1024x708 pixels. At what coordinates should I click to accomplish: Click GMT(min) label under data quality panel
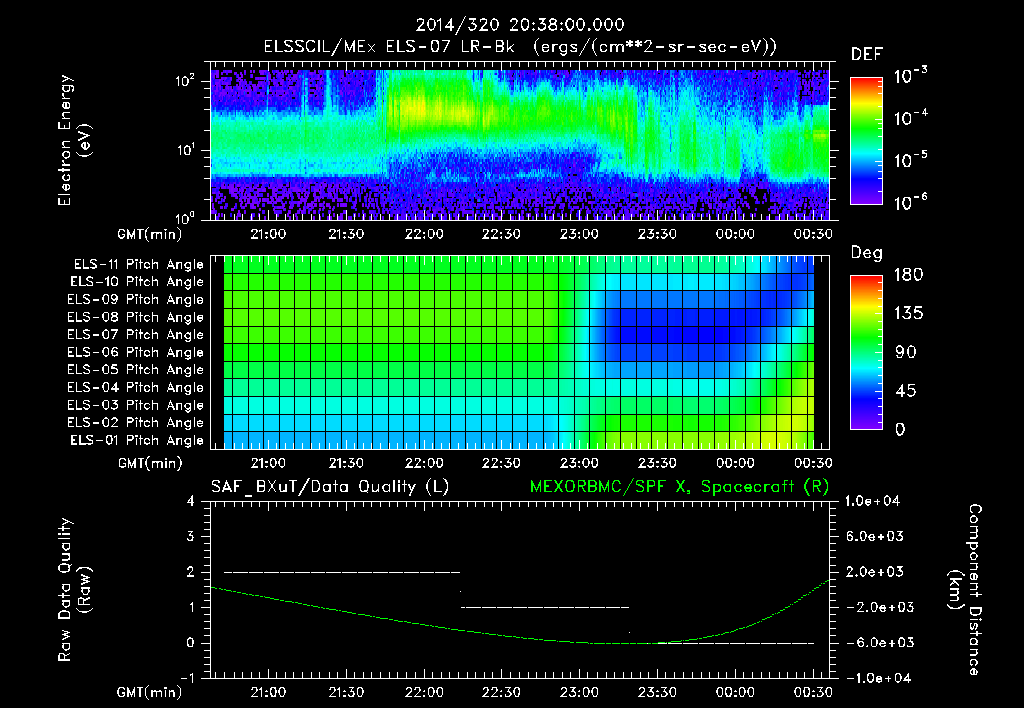[150, 692]
